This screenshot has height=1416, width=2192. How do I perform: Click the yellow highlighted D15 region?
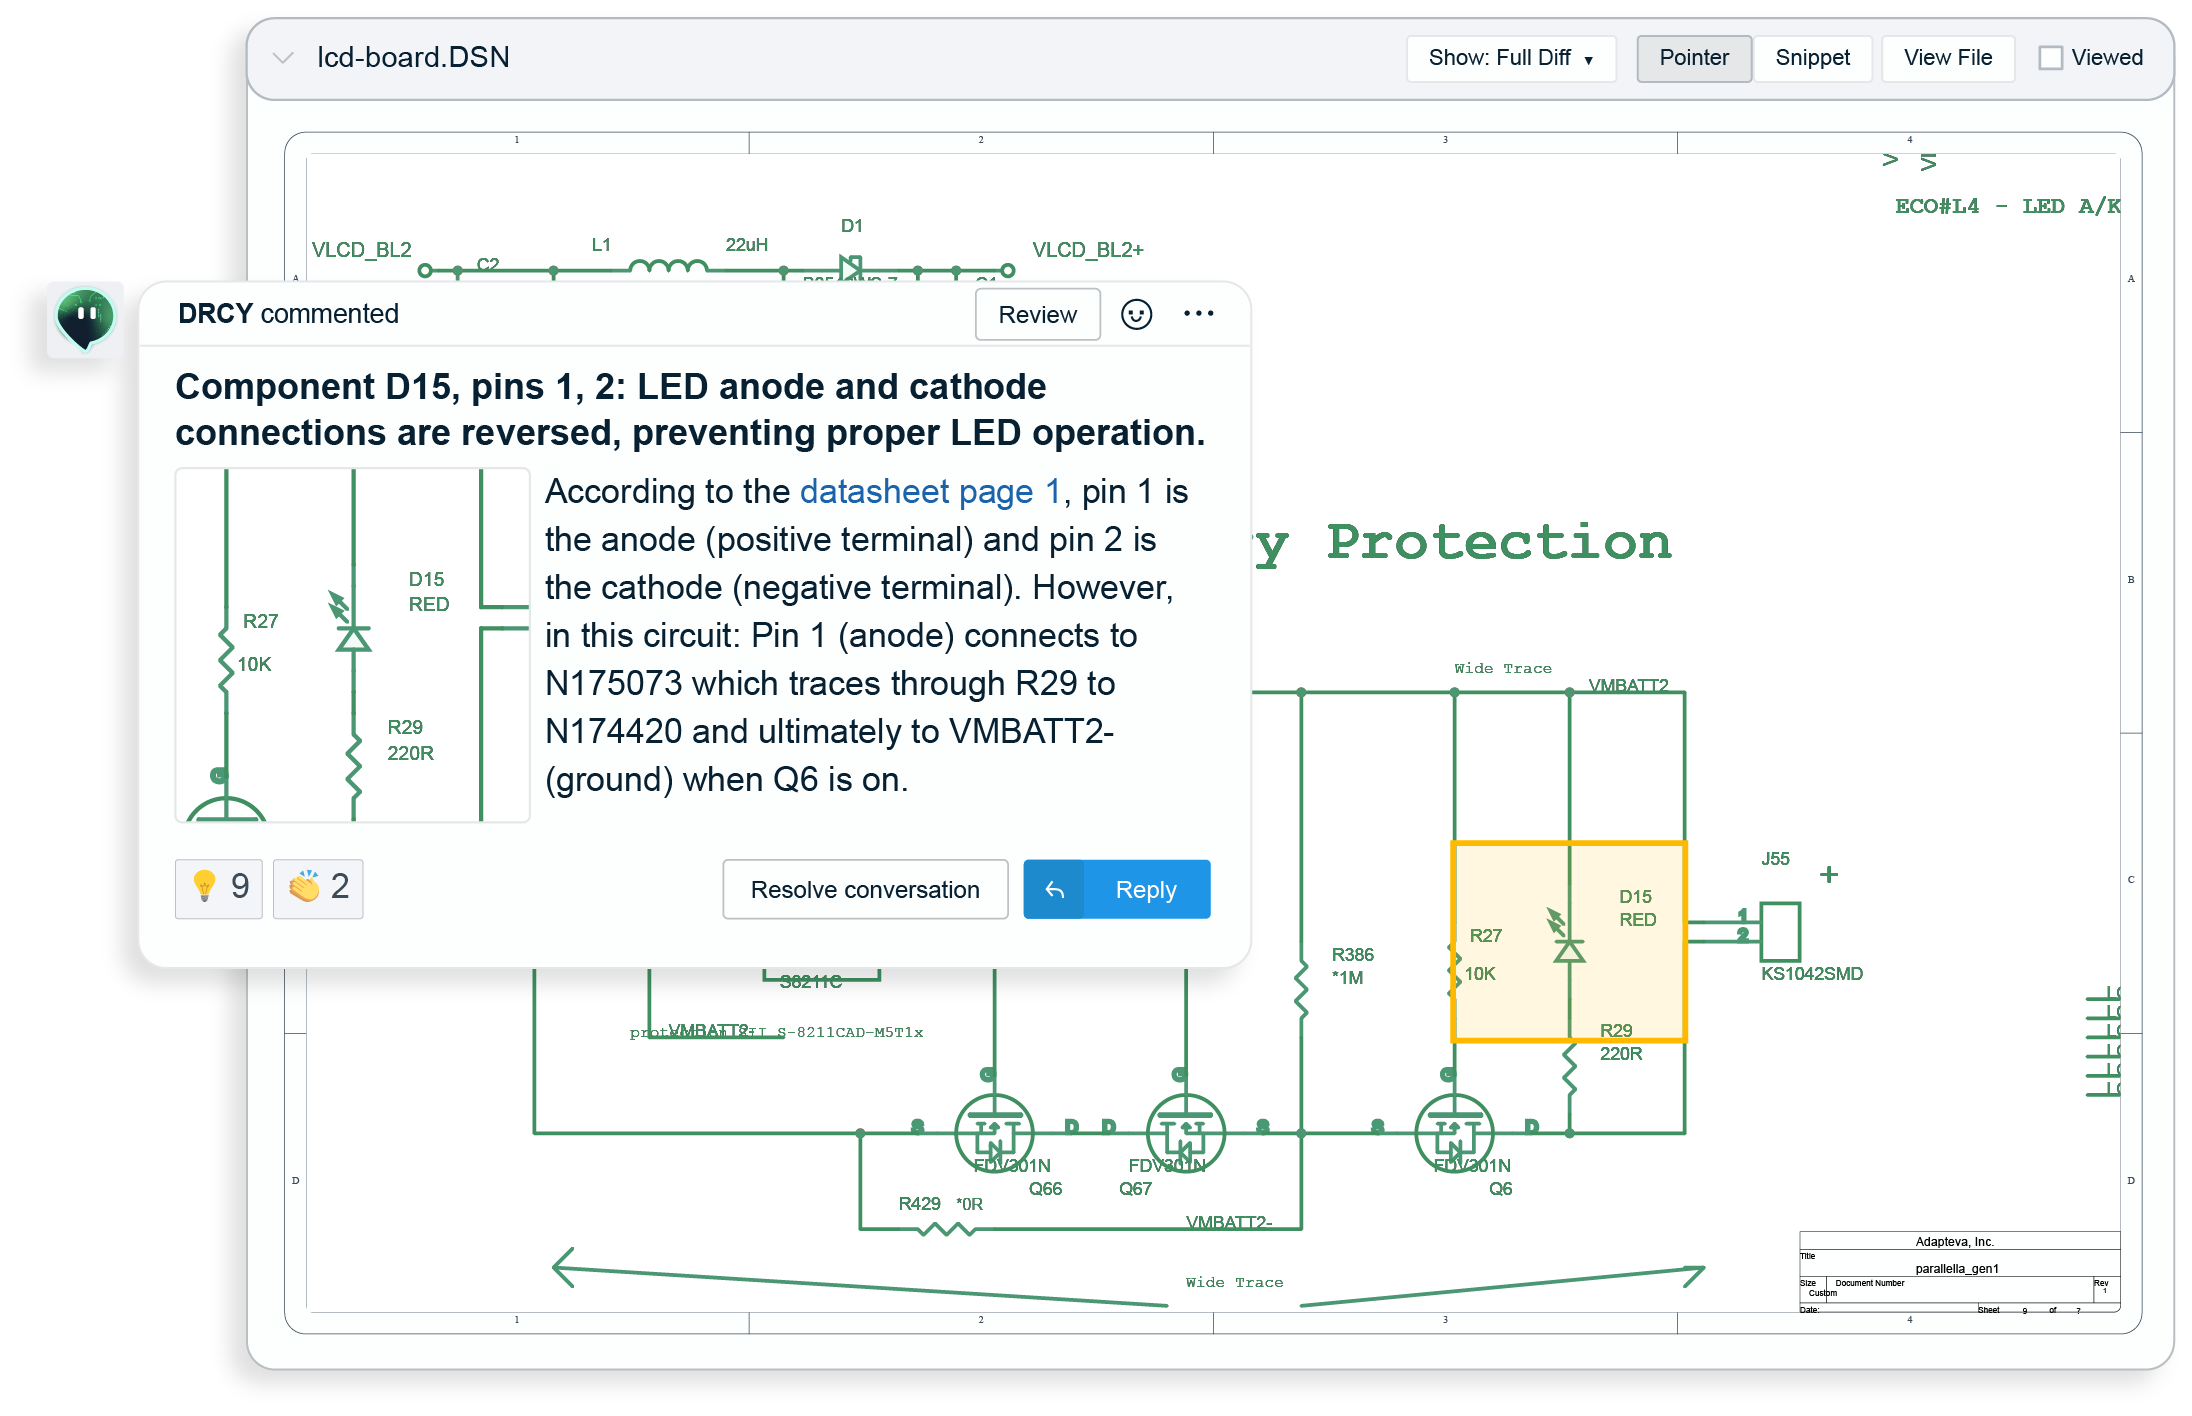pyautogui.click(x=1568, y=942)
